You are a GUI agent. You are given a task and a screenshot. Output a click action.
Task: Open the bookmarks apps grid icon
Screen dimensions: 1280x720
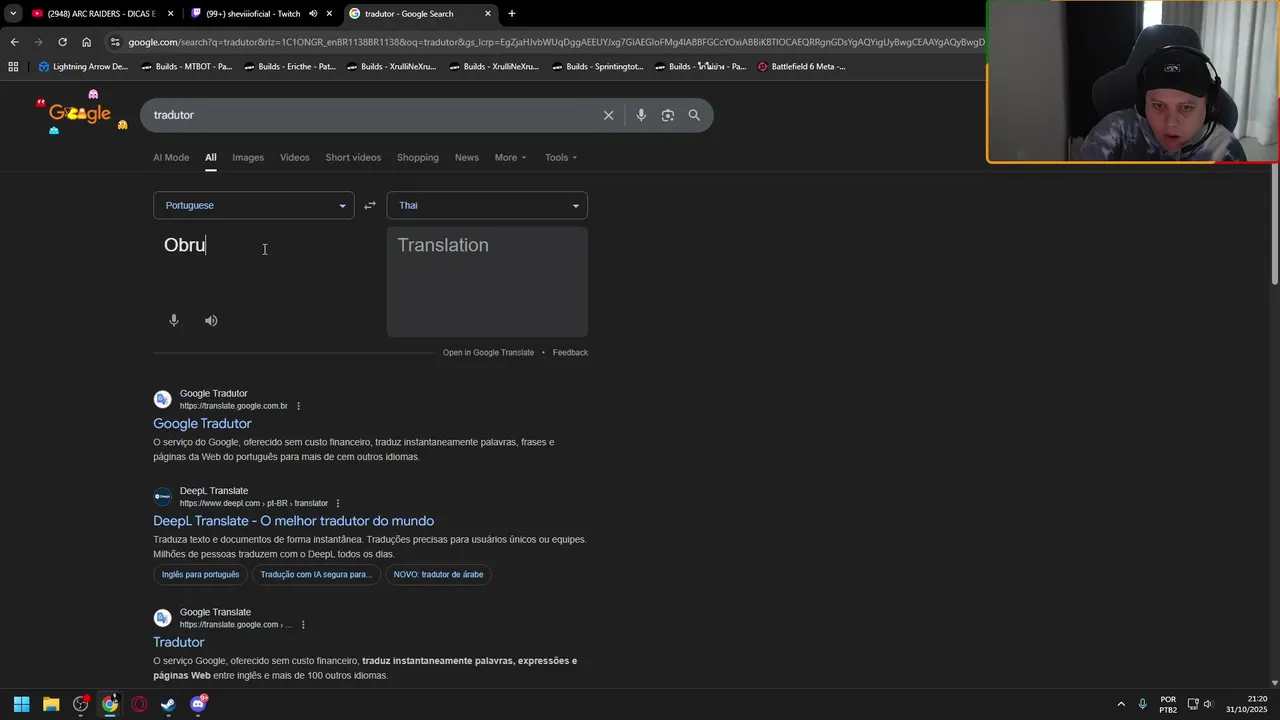[13, 67]
